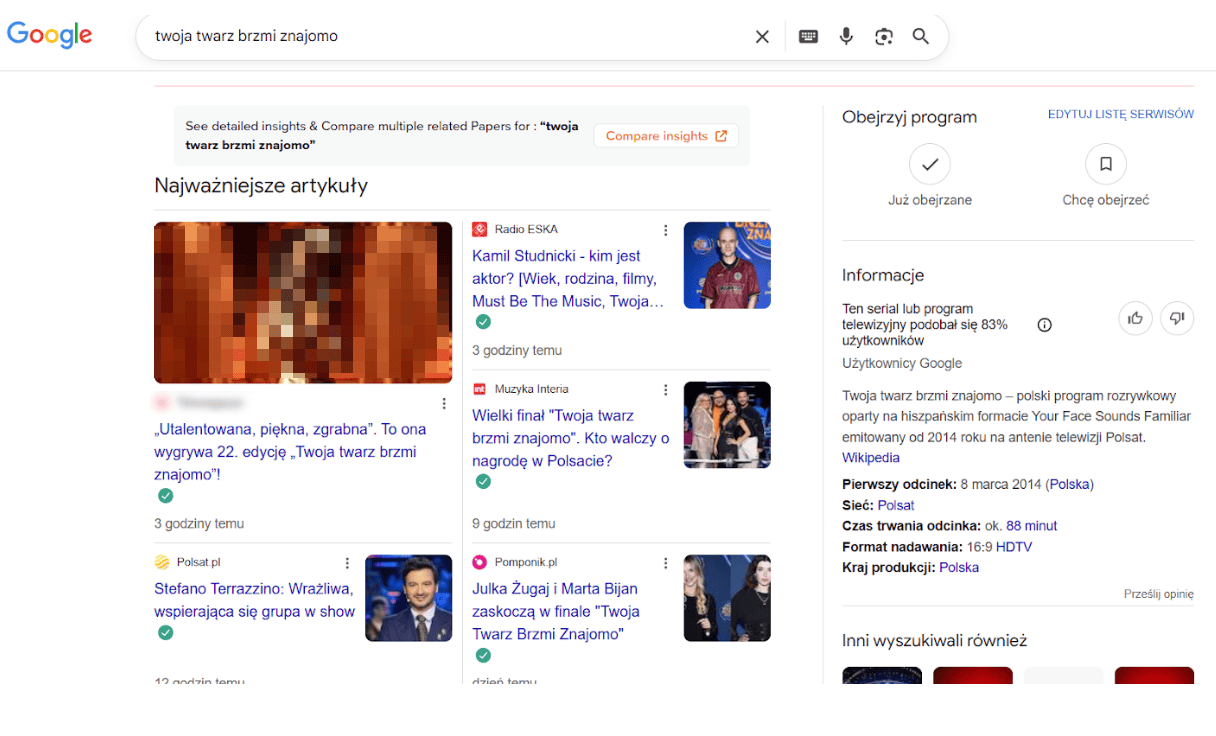Open the Wikipedia source link

(870, 458)
